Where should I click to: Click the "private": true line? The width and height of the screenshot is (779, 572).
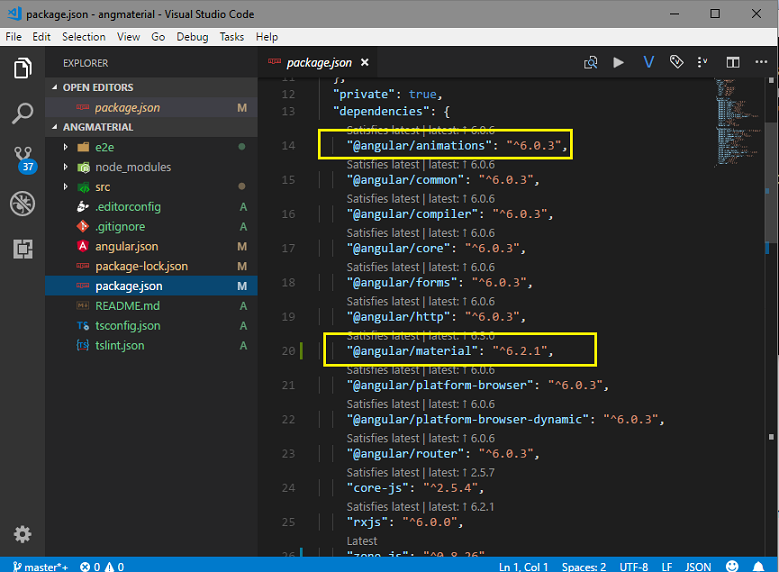pos(388,94)
